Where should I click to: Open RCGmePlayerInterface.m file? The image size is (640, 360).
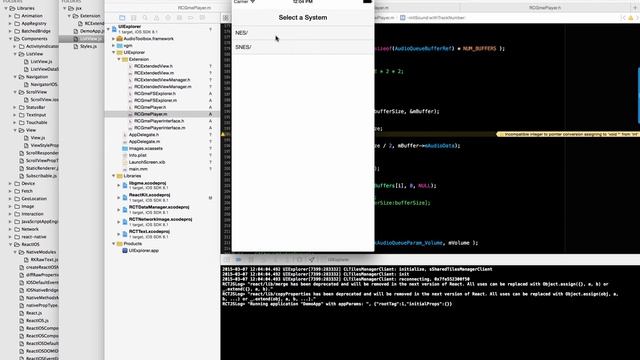pos(160,128)
